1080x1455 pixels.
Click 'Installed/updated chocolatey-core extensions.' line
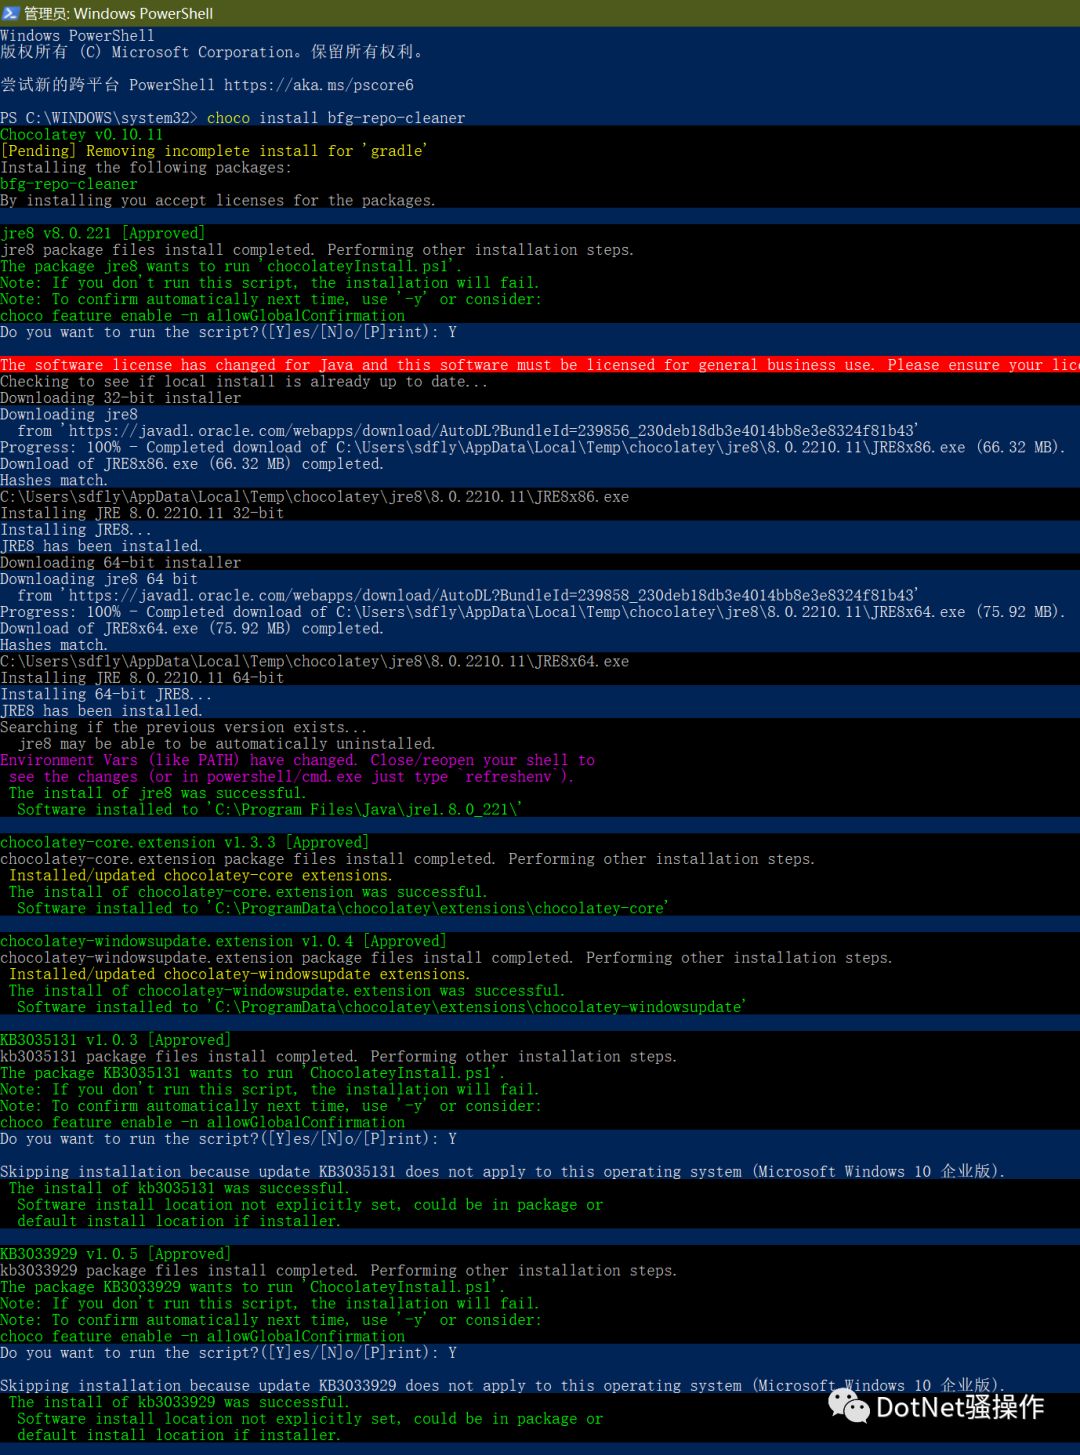(x=200, y=875)
